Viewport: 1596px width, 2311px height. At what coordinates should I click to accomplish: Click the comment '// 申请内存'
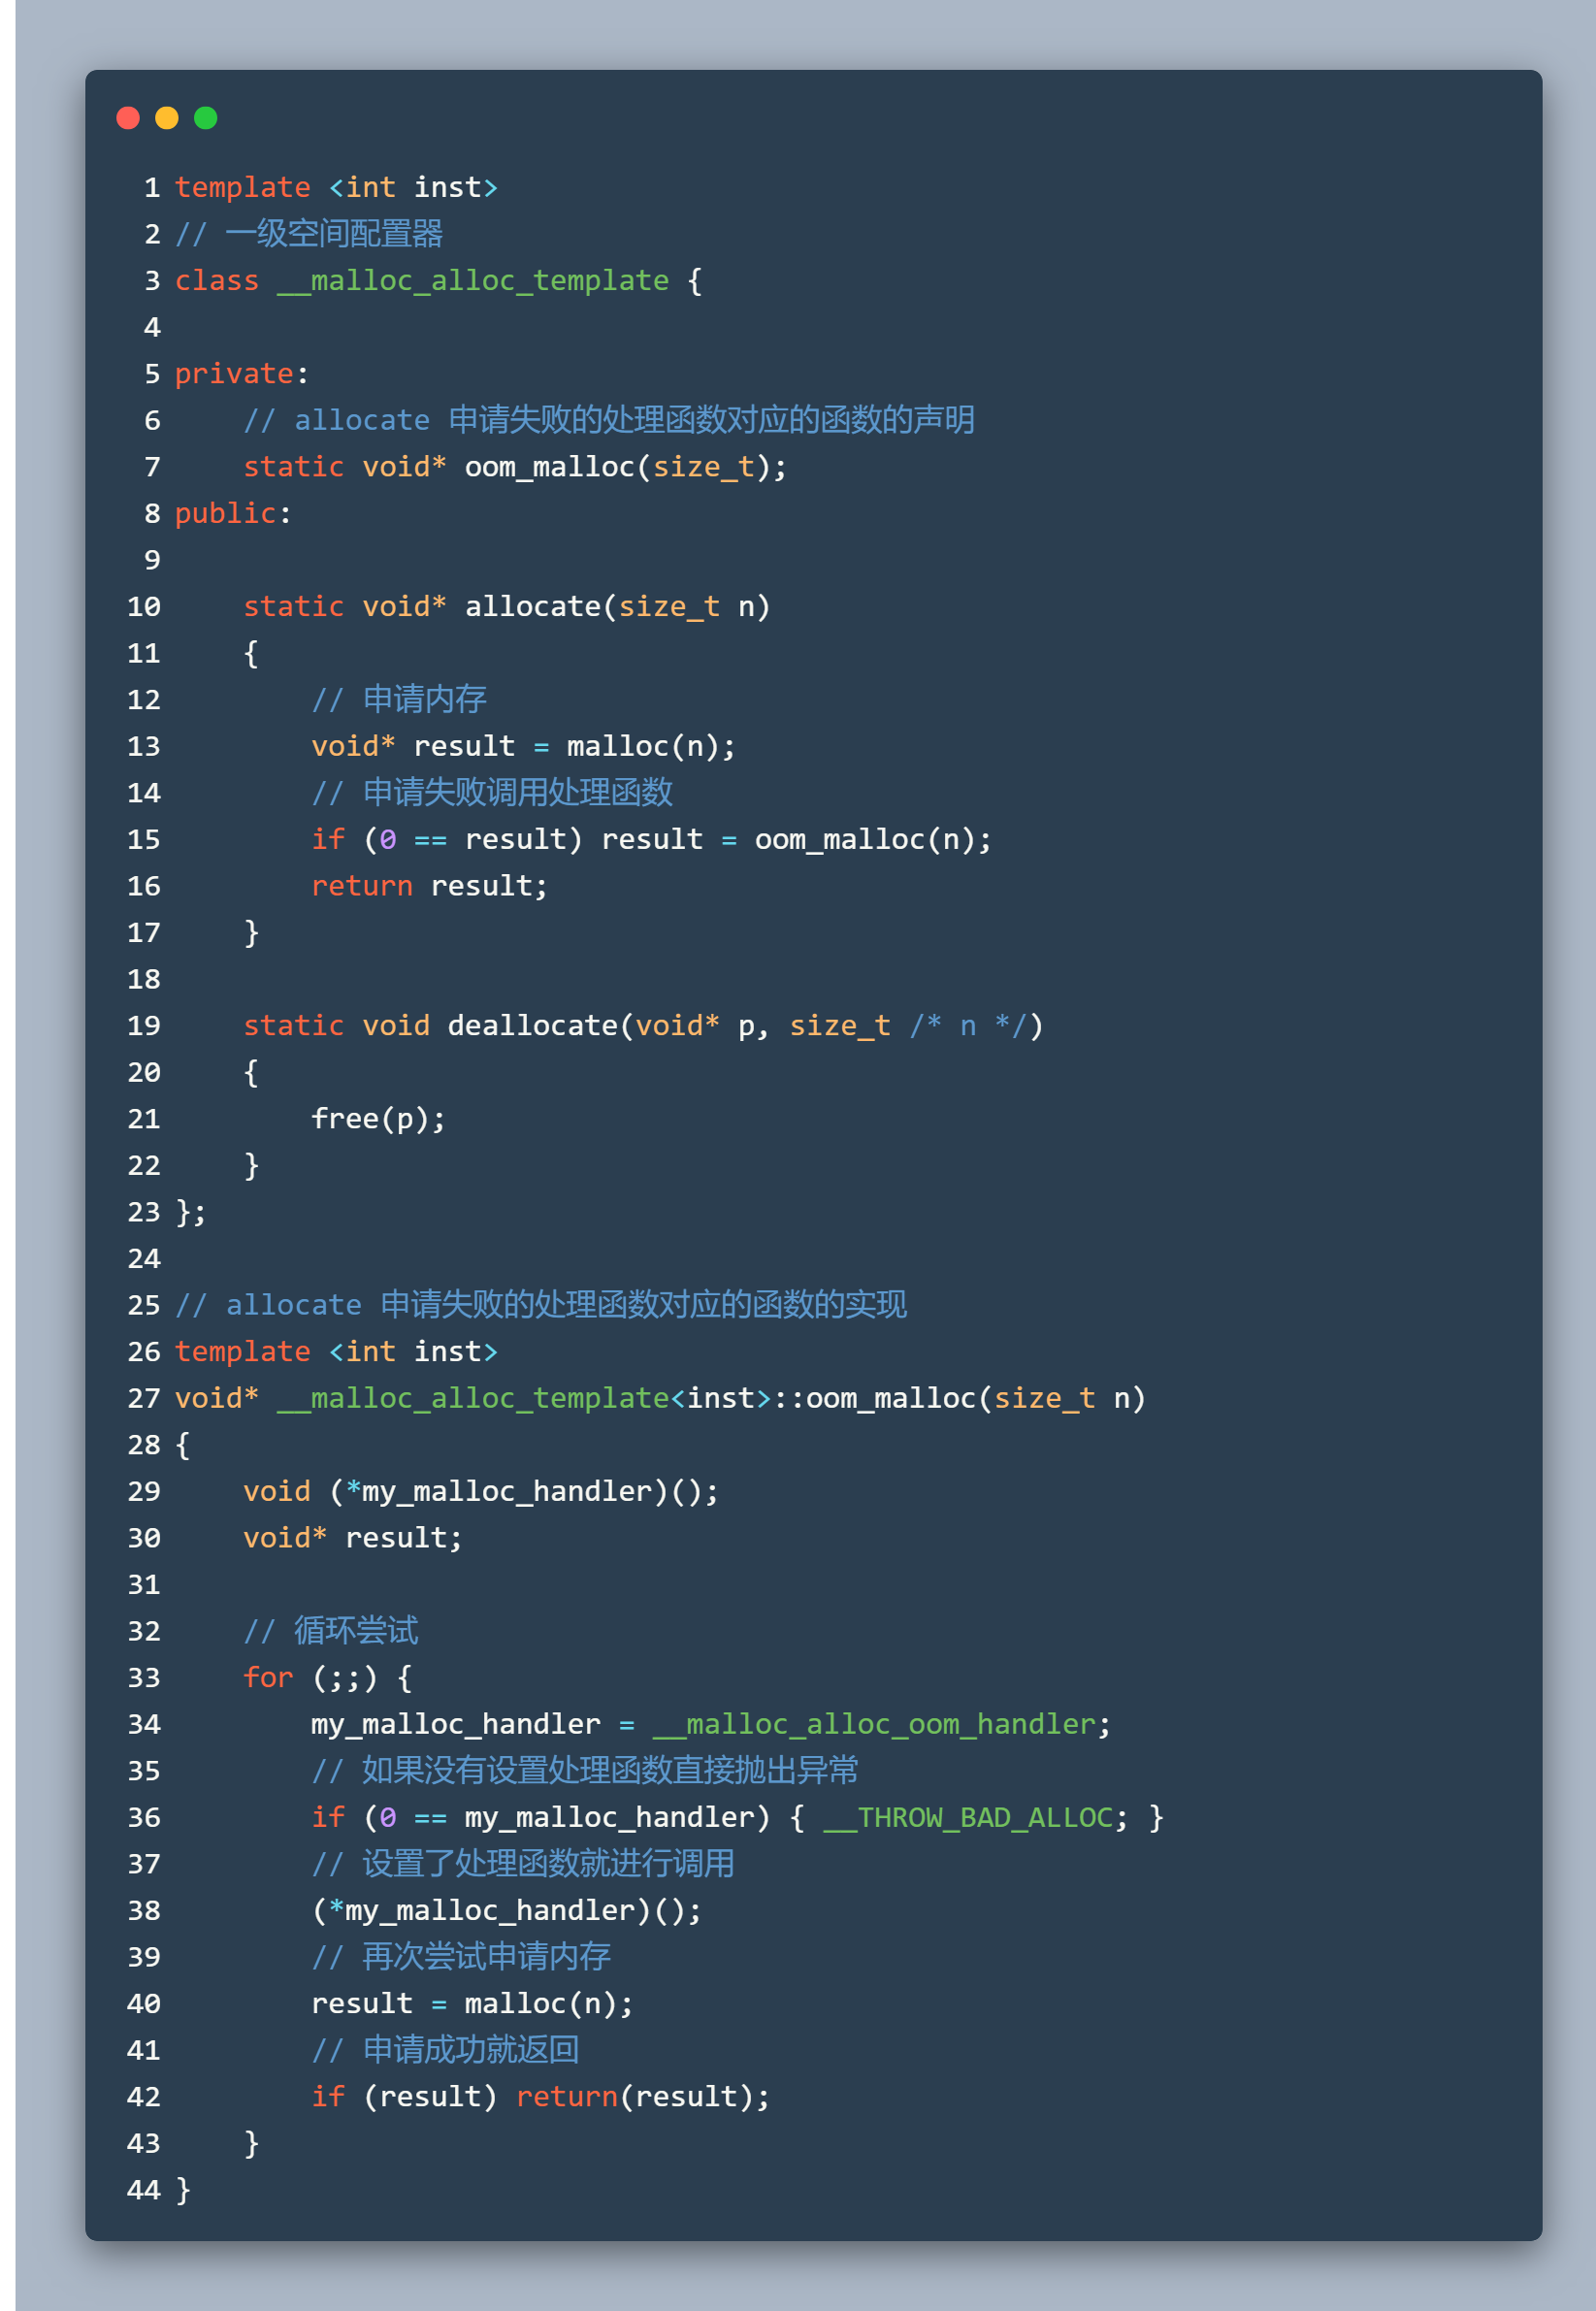[399, 700]
